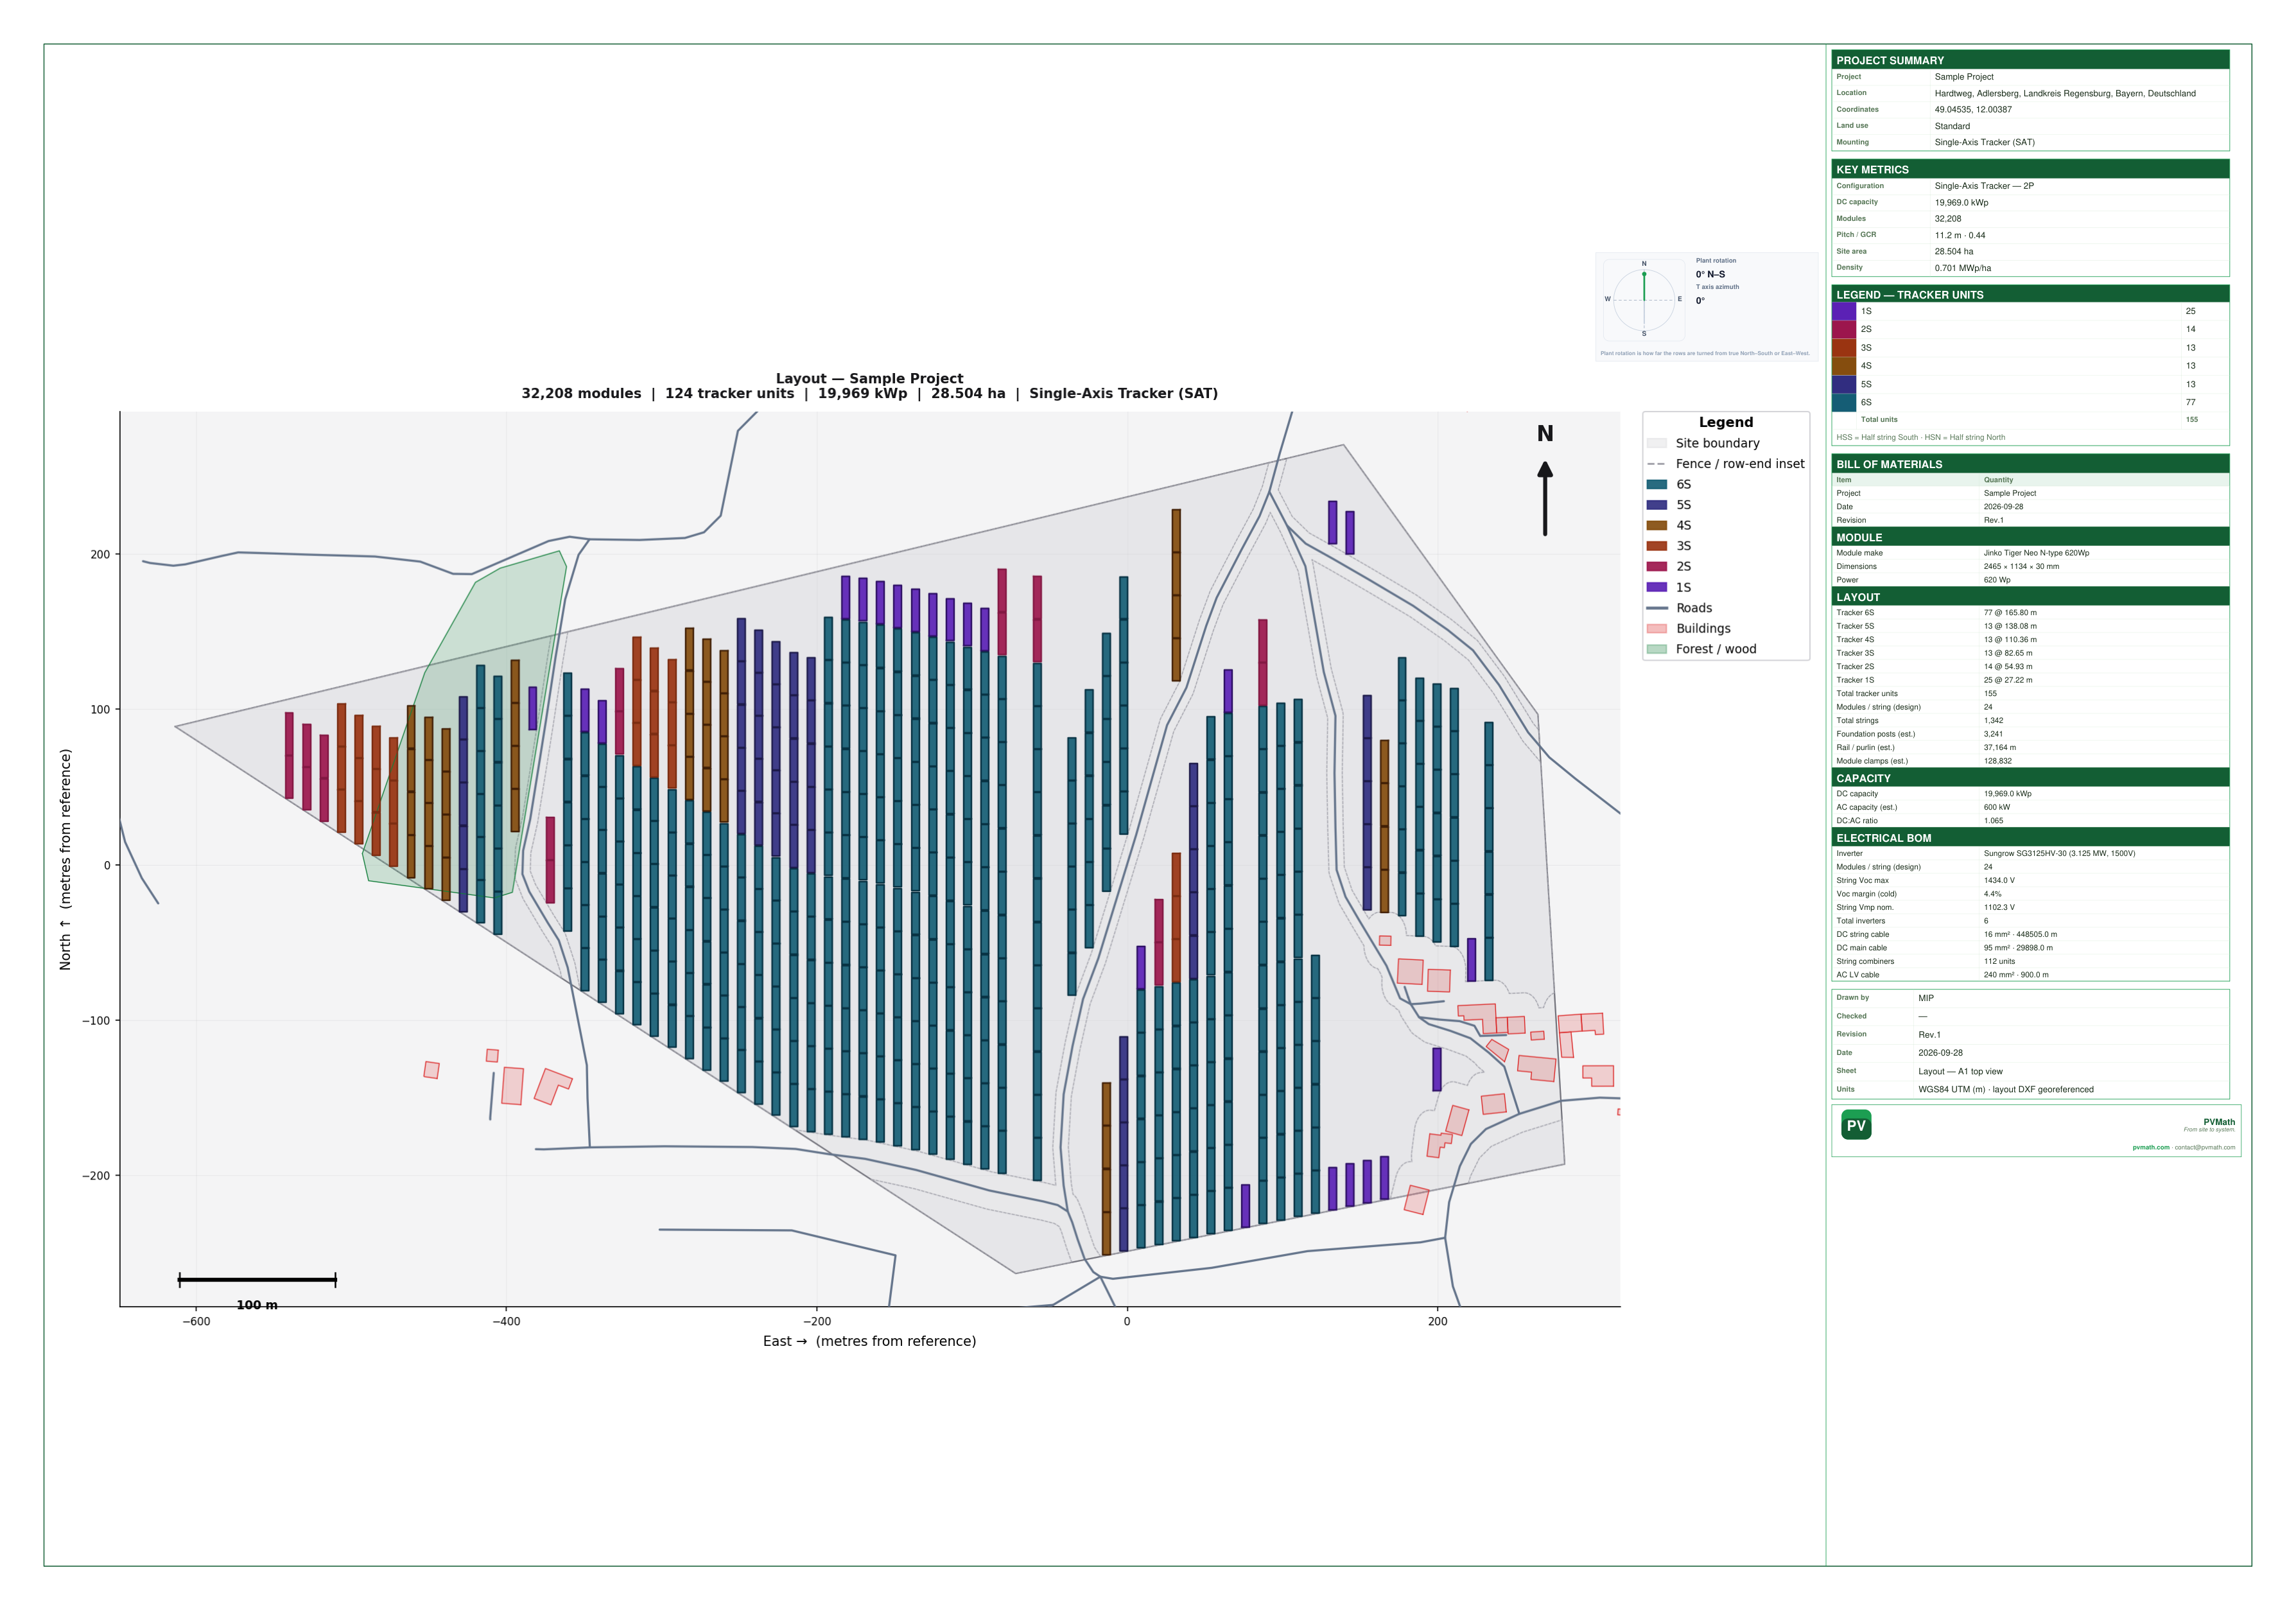2296x1622 pixels.
Task: Click the teal 6S swatch in the Tracker Units table
Action: pos(1844,402)
